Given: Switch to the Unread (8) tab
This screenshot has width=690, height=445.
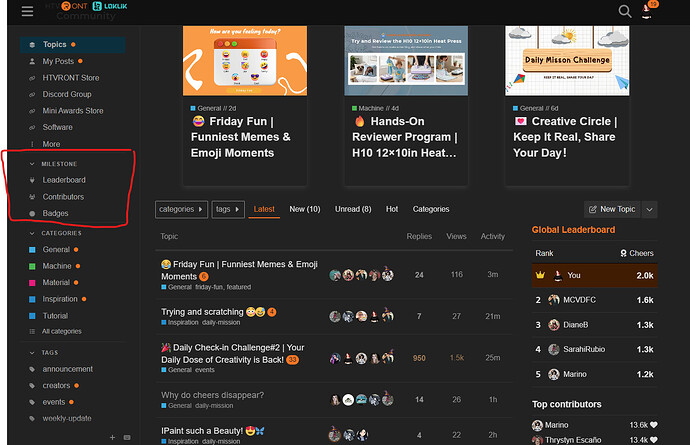Looking at the screenshot, I should (x=350, y=209).
